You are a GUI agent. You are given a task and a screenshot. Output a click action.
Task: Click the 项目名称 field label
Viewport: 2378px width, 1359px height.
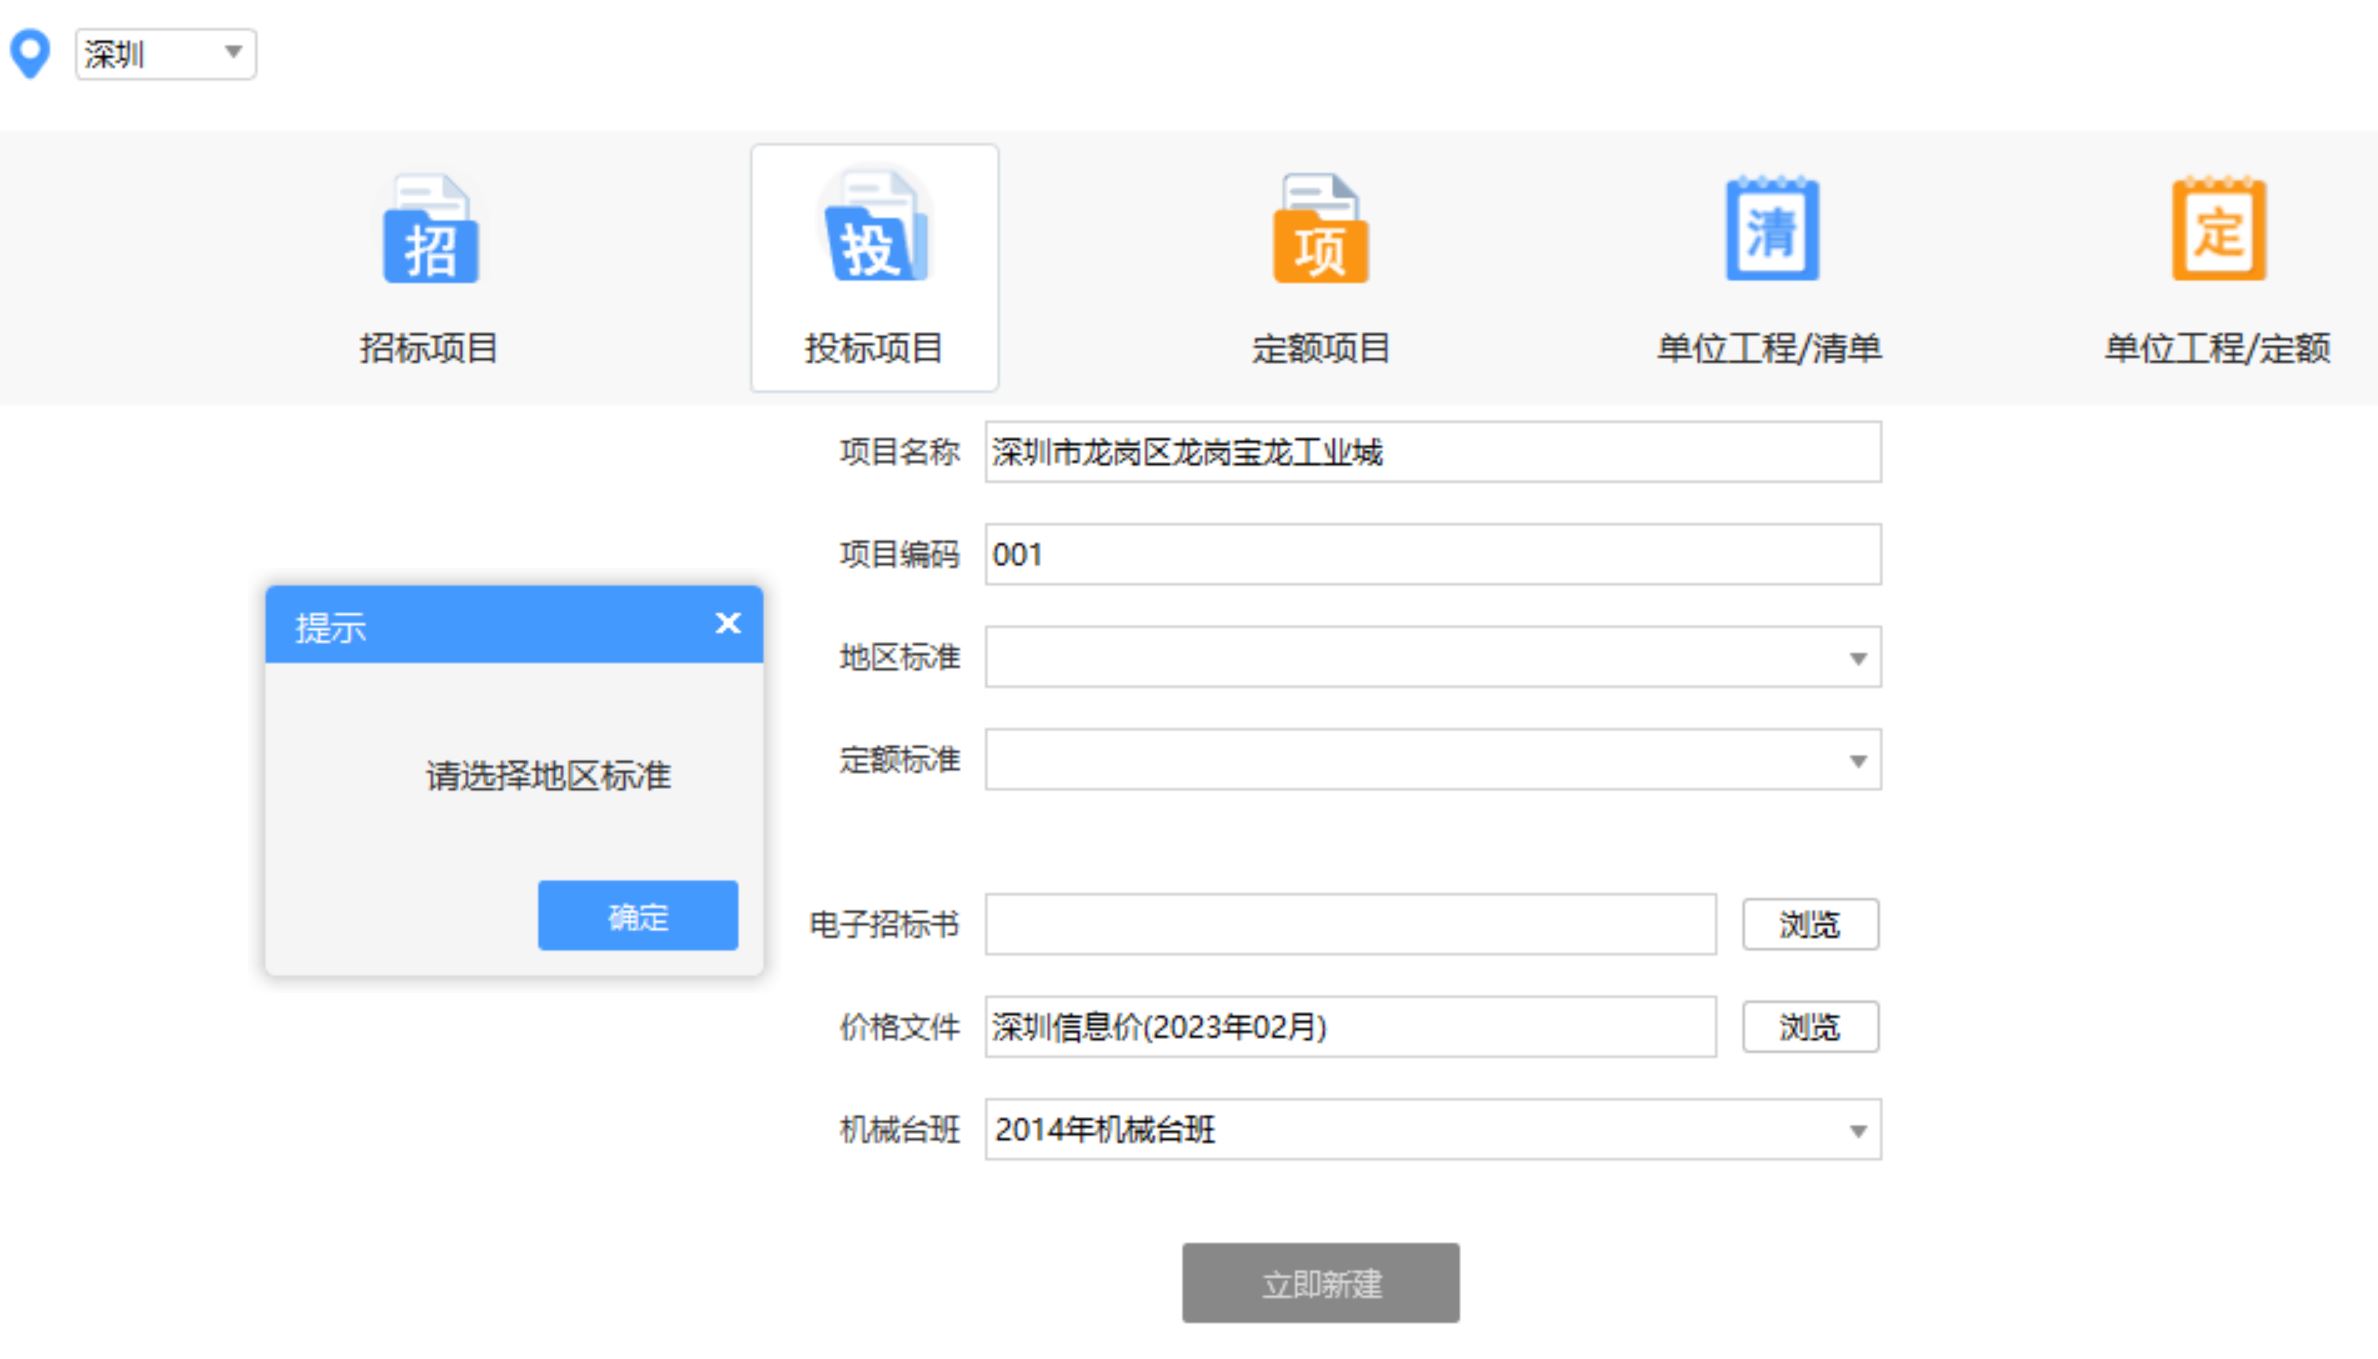[900, 452]
